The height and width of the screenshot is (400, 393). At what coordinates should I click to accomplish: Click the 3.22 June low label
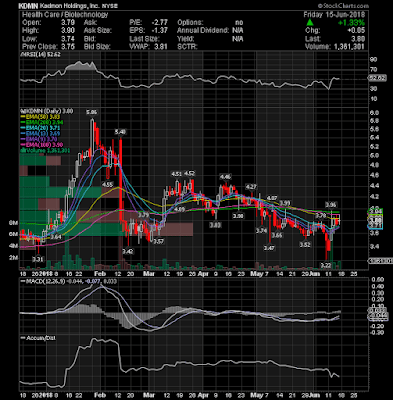pos(325,266)
